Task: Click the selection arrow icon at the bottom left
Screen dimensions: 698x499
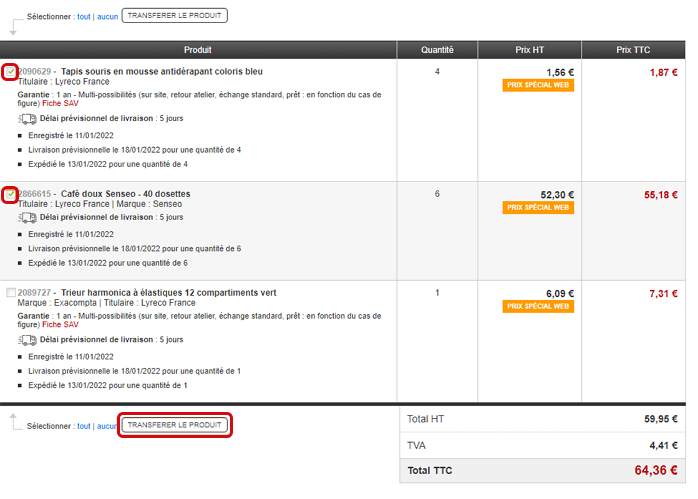Action: click(x=13, y=420)
